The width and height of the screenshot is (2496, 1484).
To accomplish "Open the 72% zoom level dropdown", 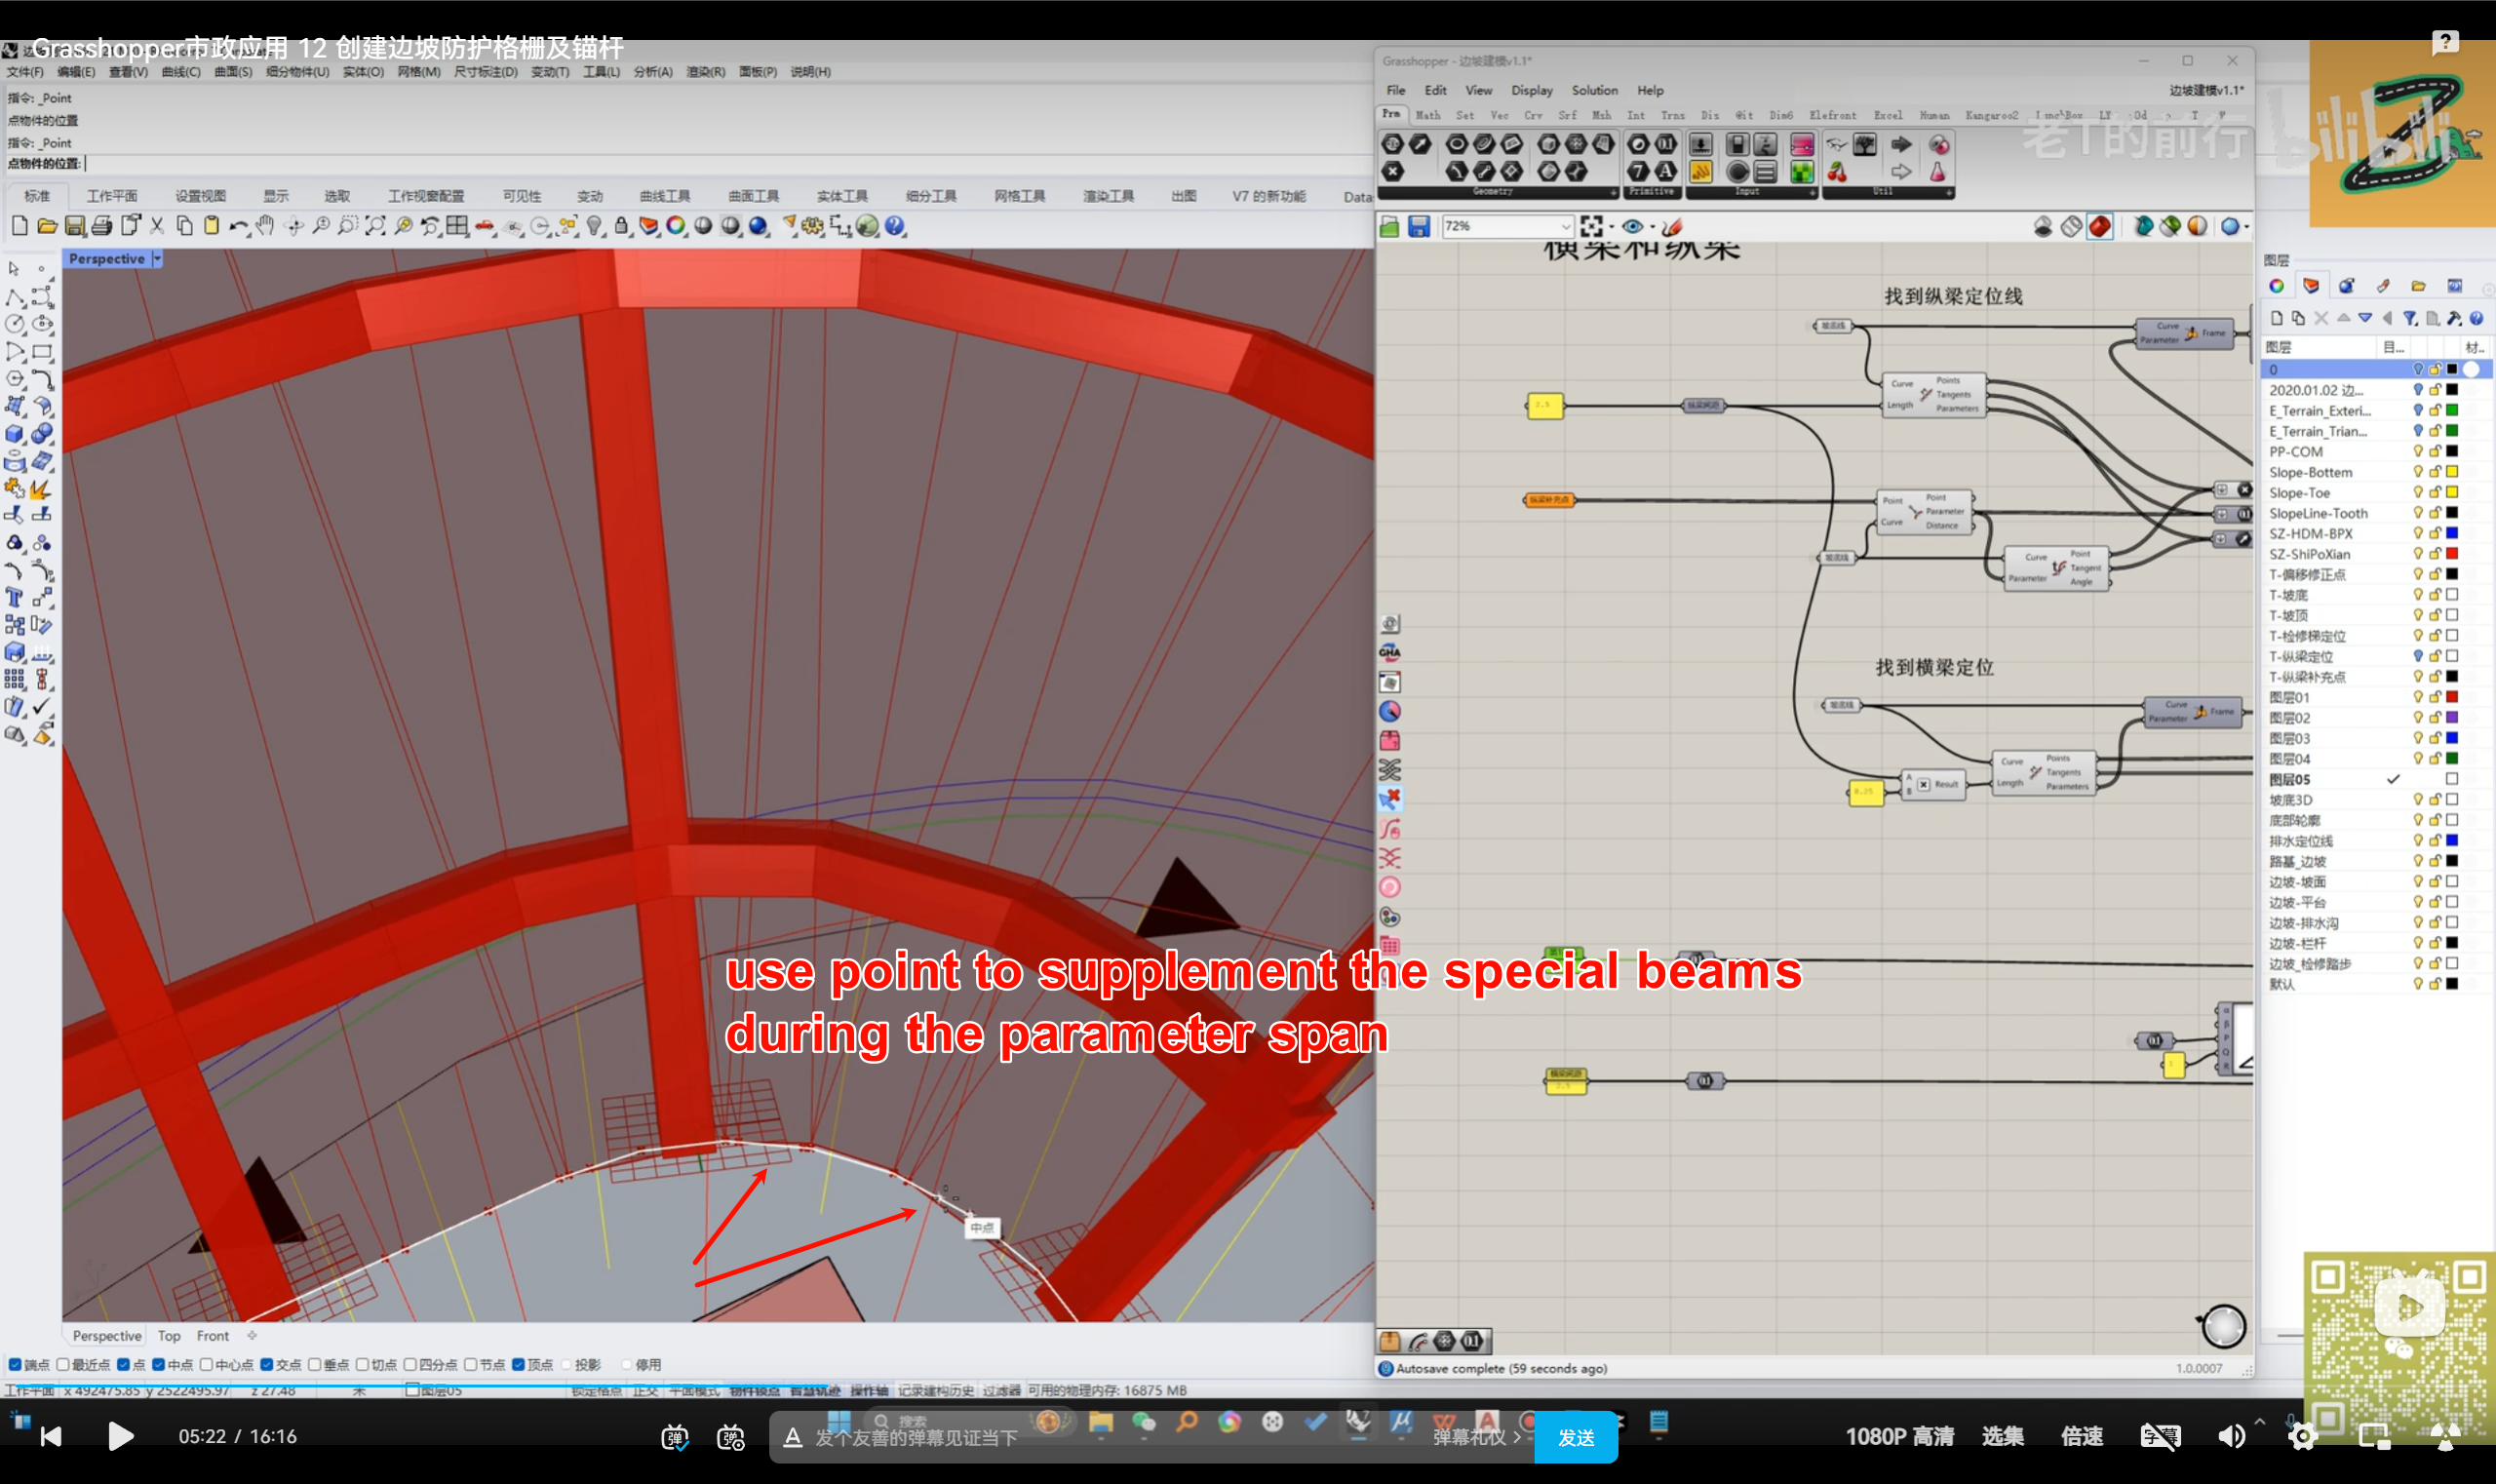I will click(1565, 227).
